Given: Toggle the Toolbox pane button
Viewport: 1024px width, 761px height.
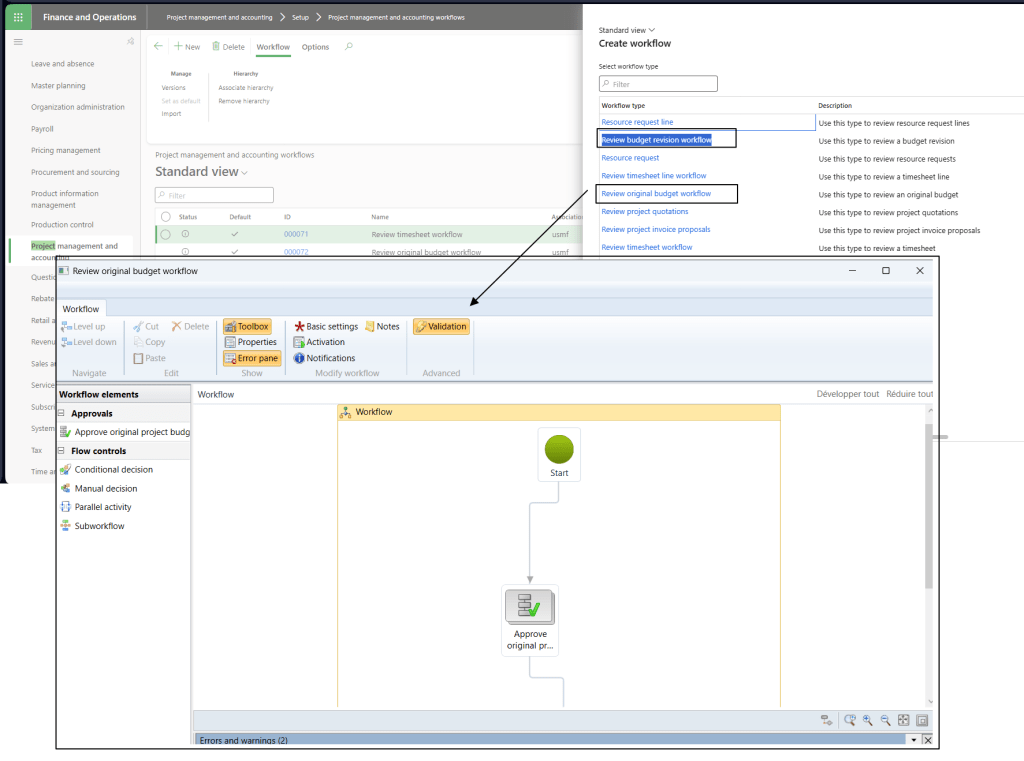Looking at the screenshot, I should pyautogui.click(x=246, y=326).
